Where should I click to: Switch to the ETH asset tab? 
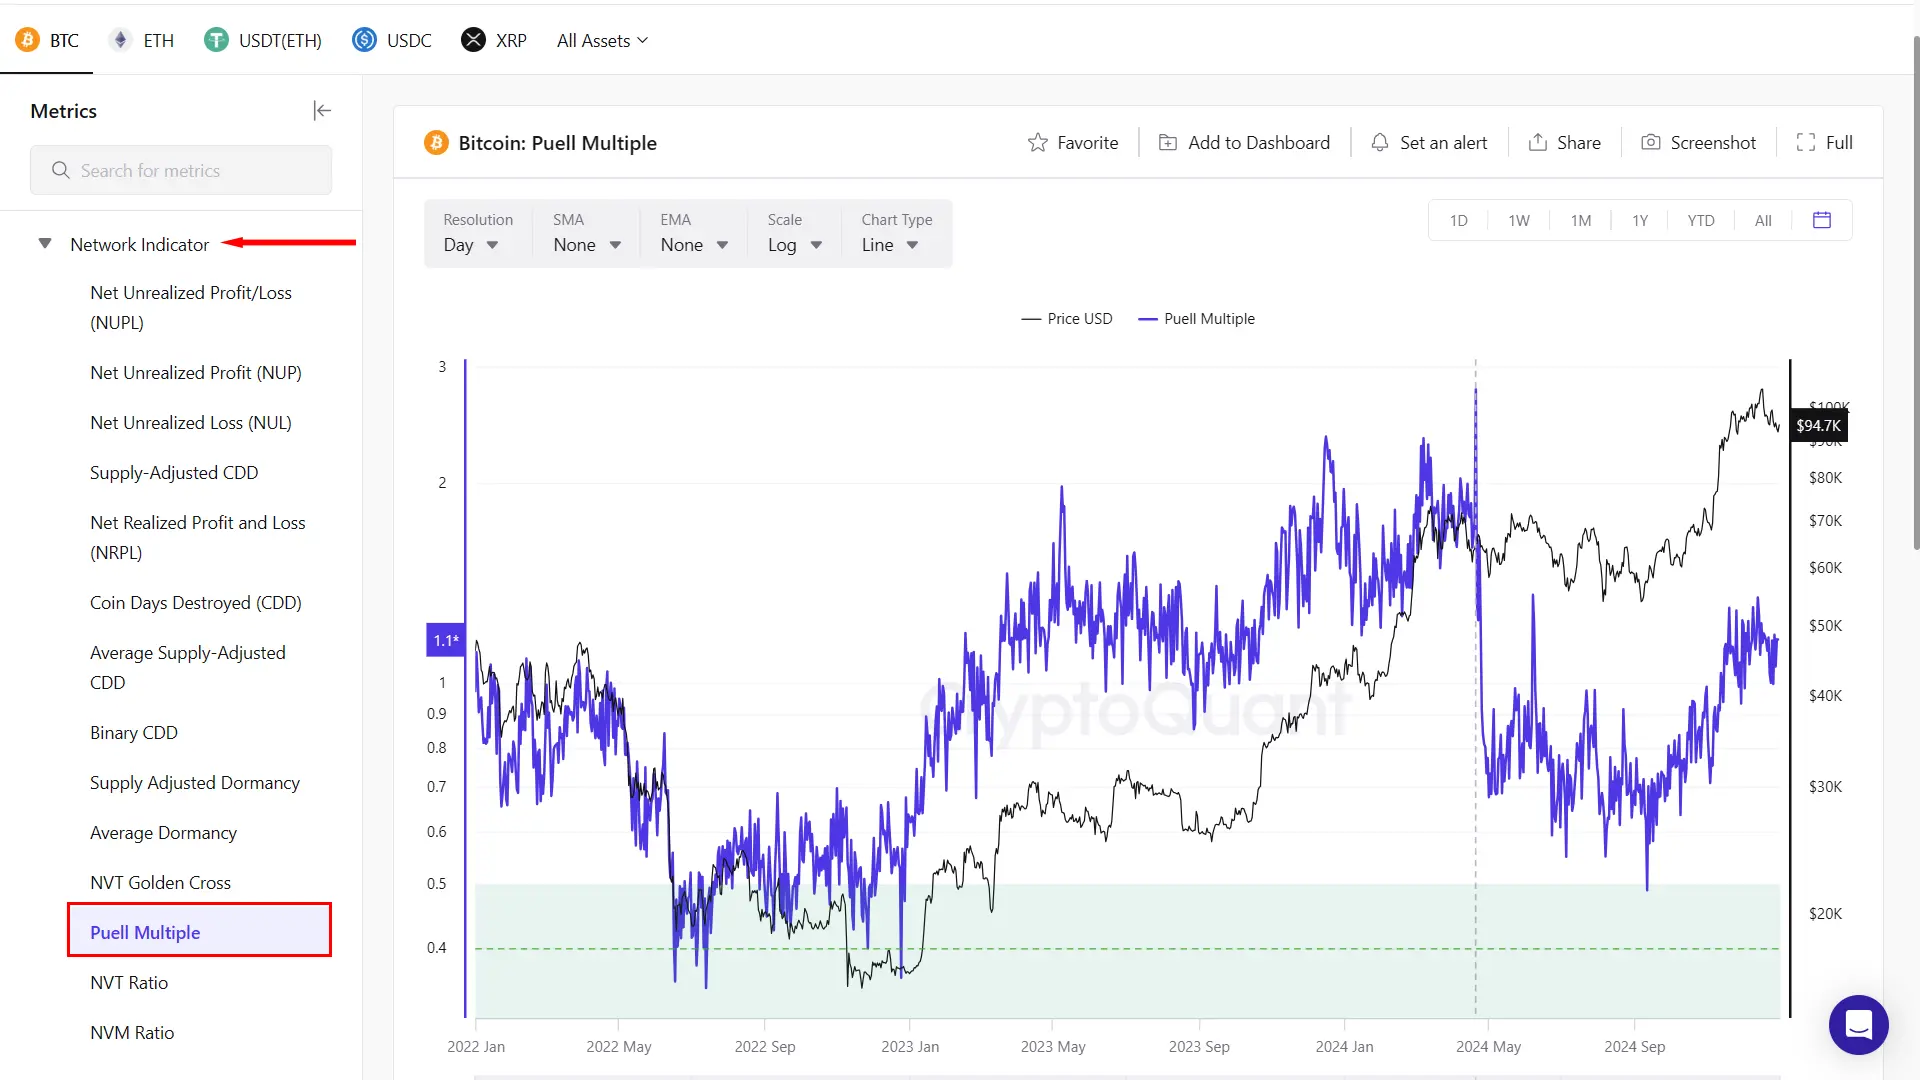141,40
